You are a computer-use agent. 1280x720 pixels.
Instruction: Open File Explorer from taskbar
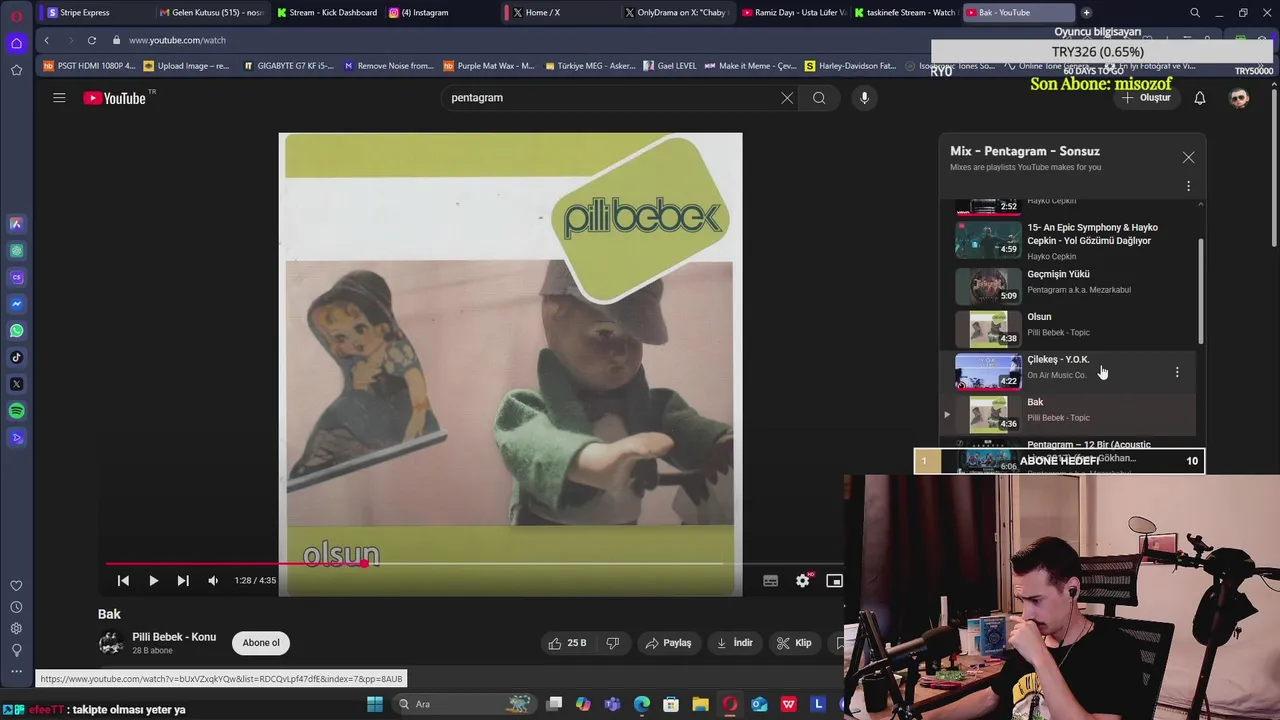click(701, 704)
